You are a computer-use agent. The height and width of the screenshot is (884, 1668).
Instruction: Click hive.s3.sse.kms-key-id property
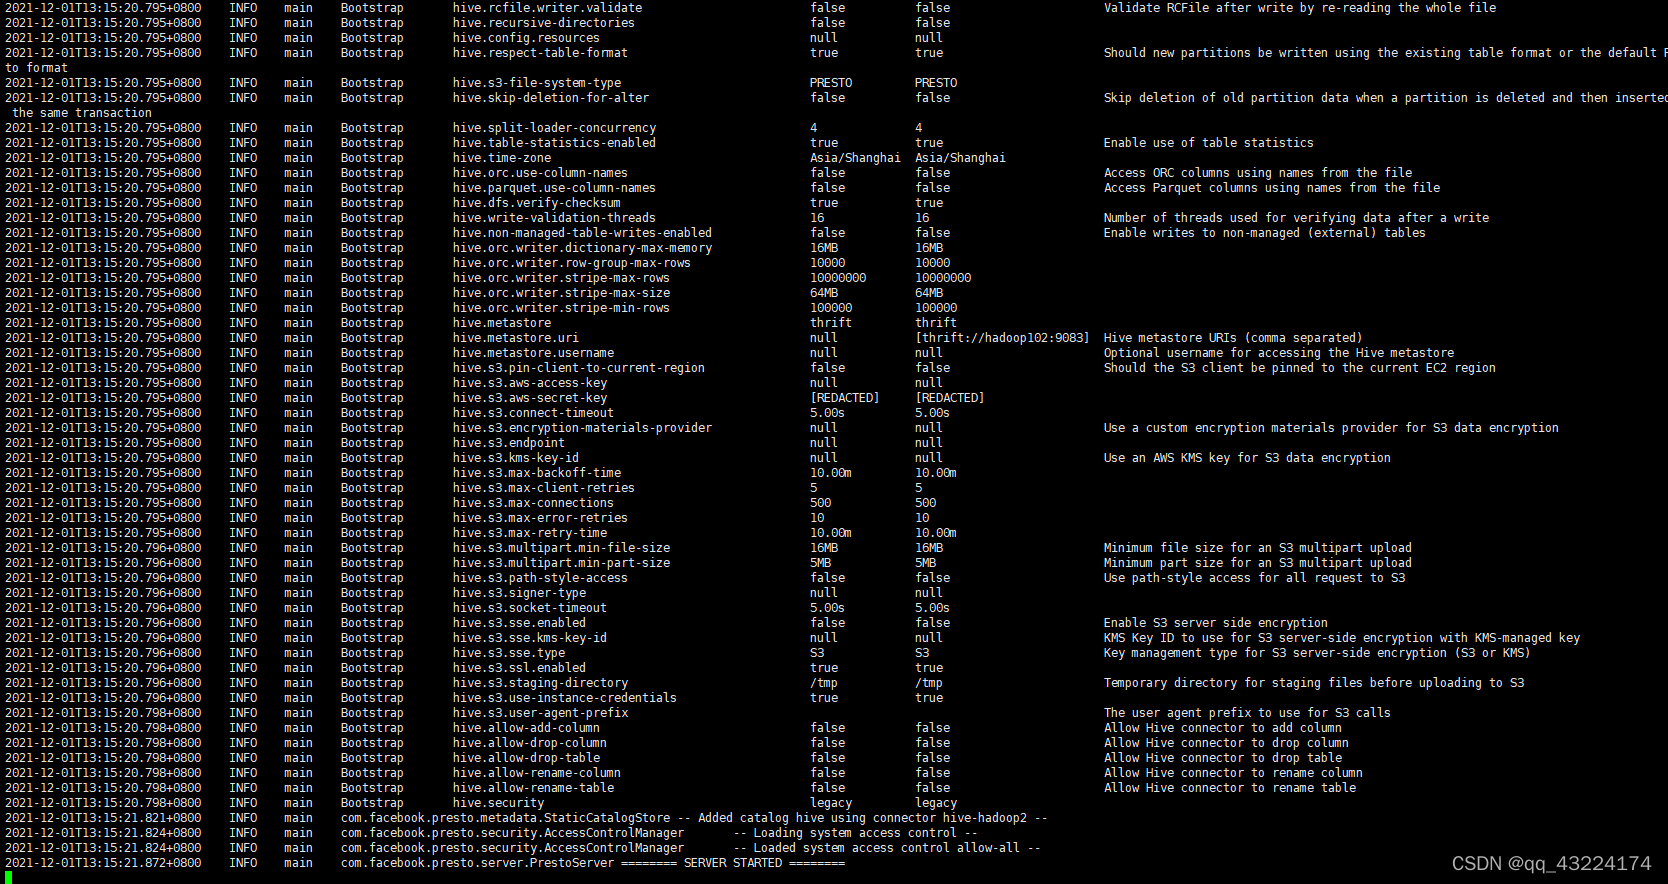(x=529, y=638)
